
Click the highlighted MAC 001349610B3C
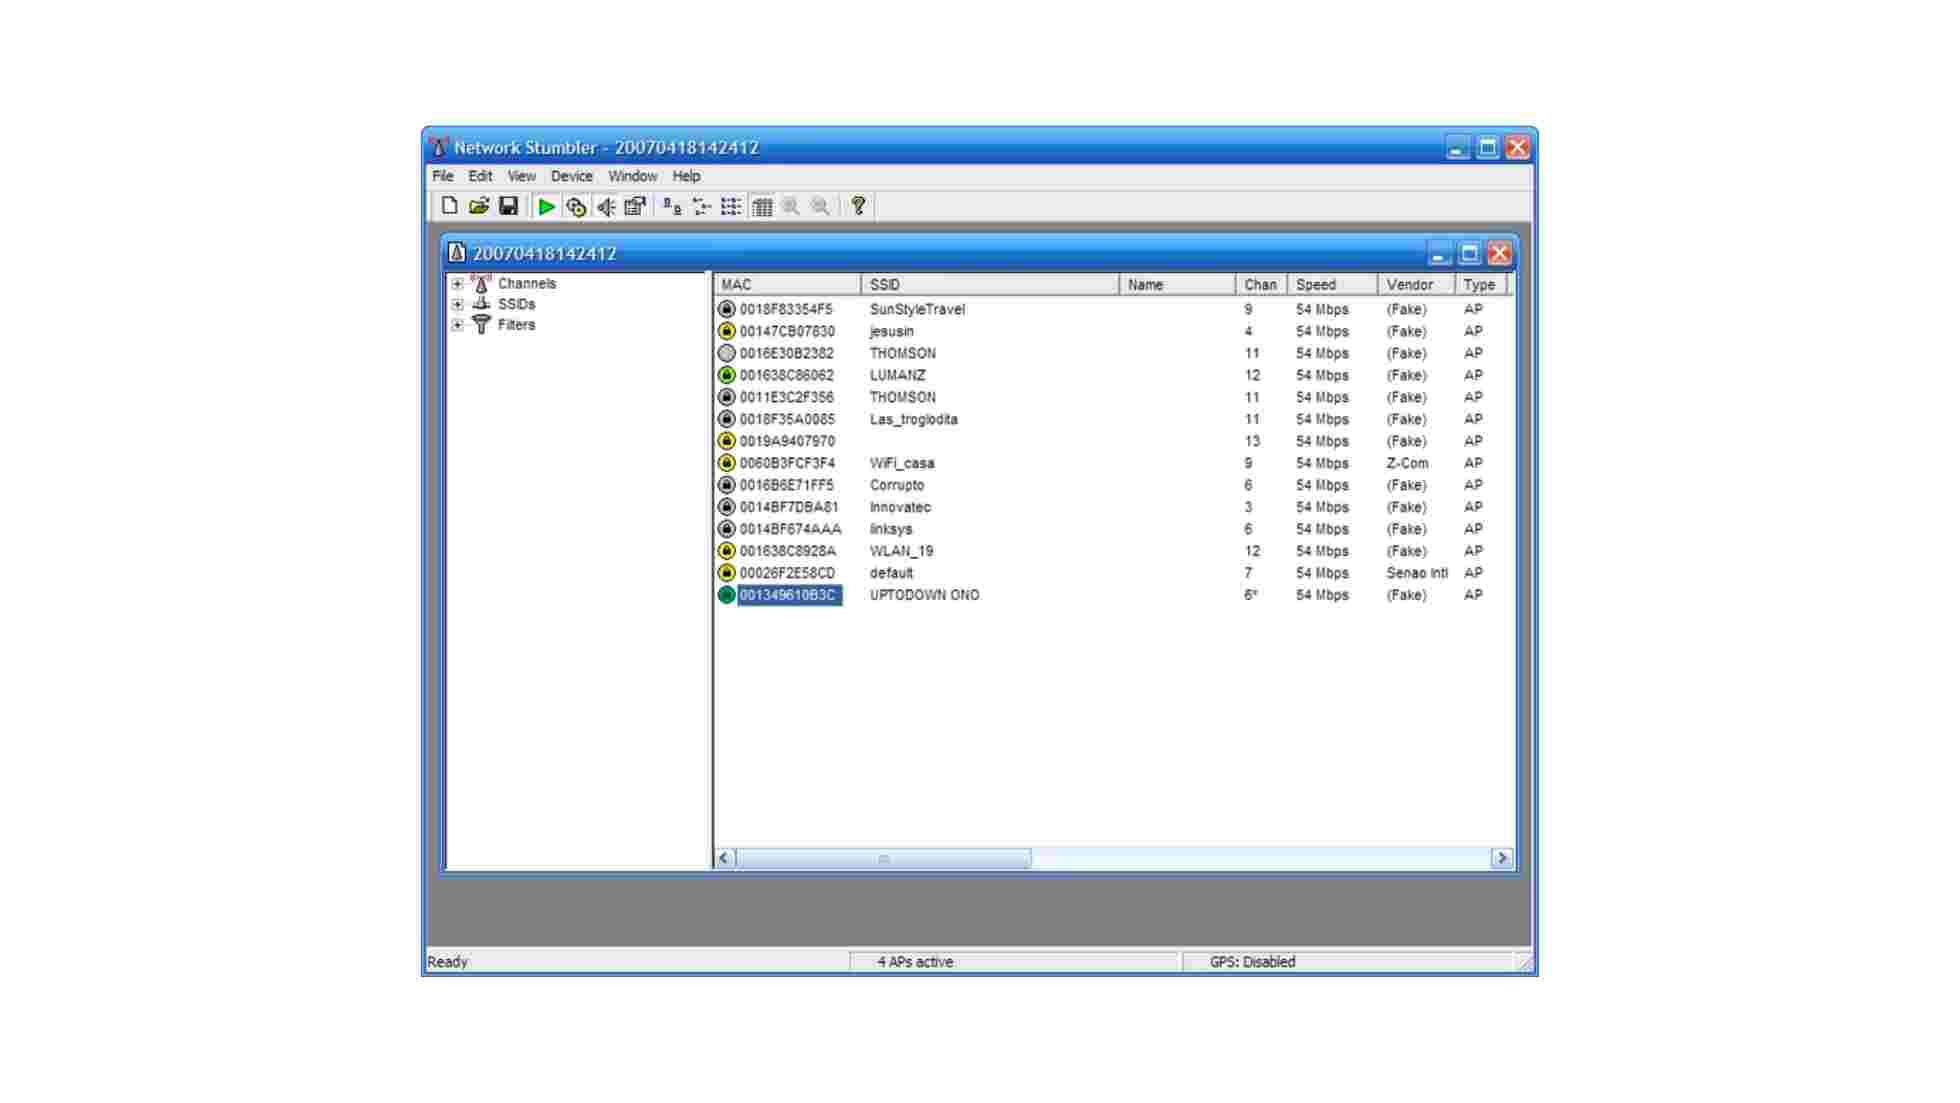click(x=789, y=595)
